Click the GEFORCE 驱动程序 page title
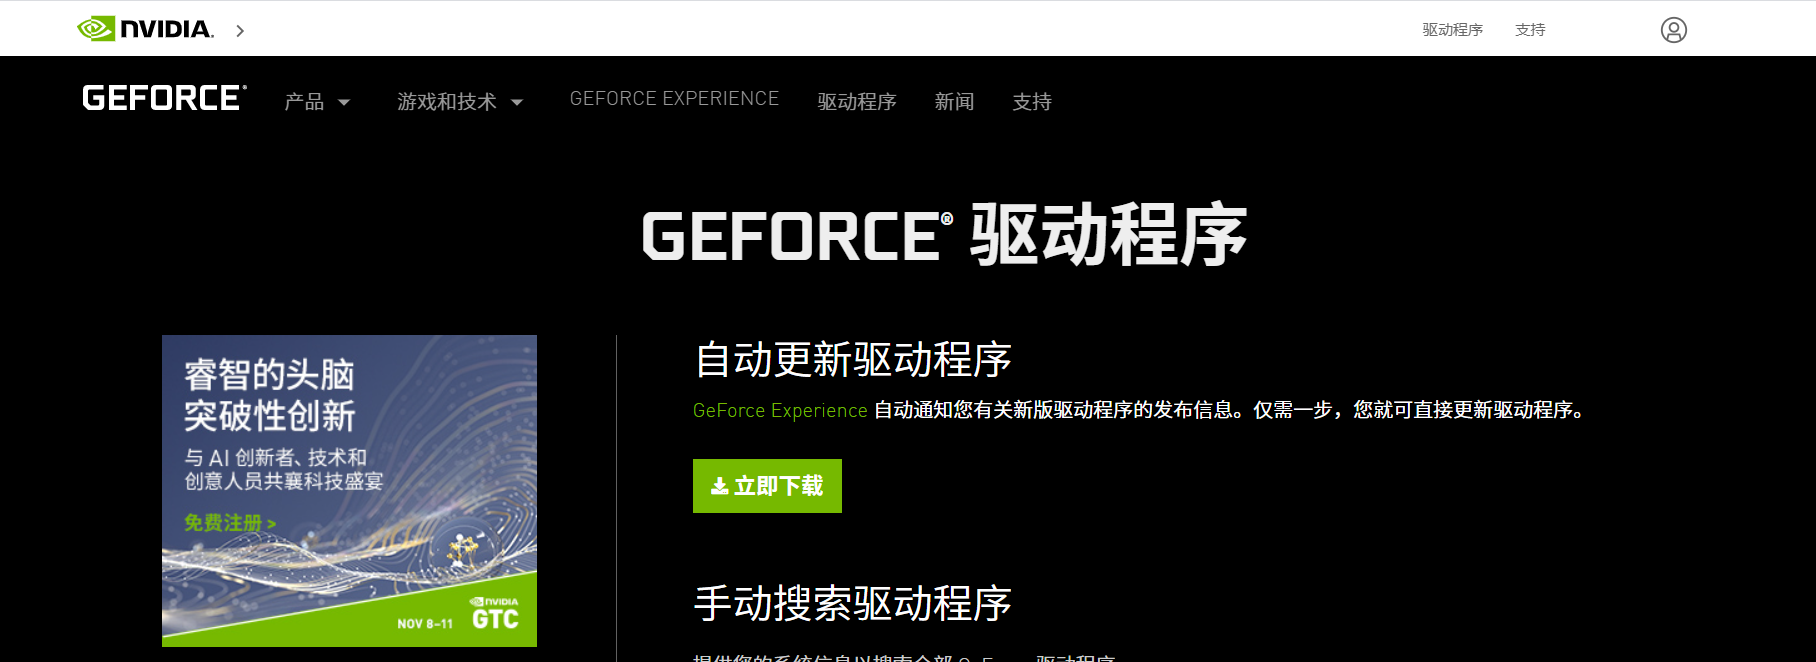The height and width of the screenshot is (662, 1816). point(944,235)
